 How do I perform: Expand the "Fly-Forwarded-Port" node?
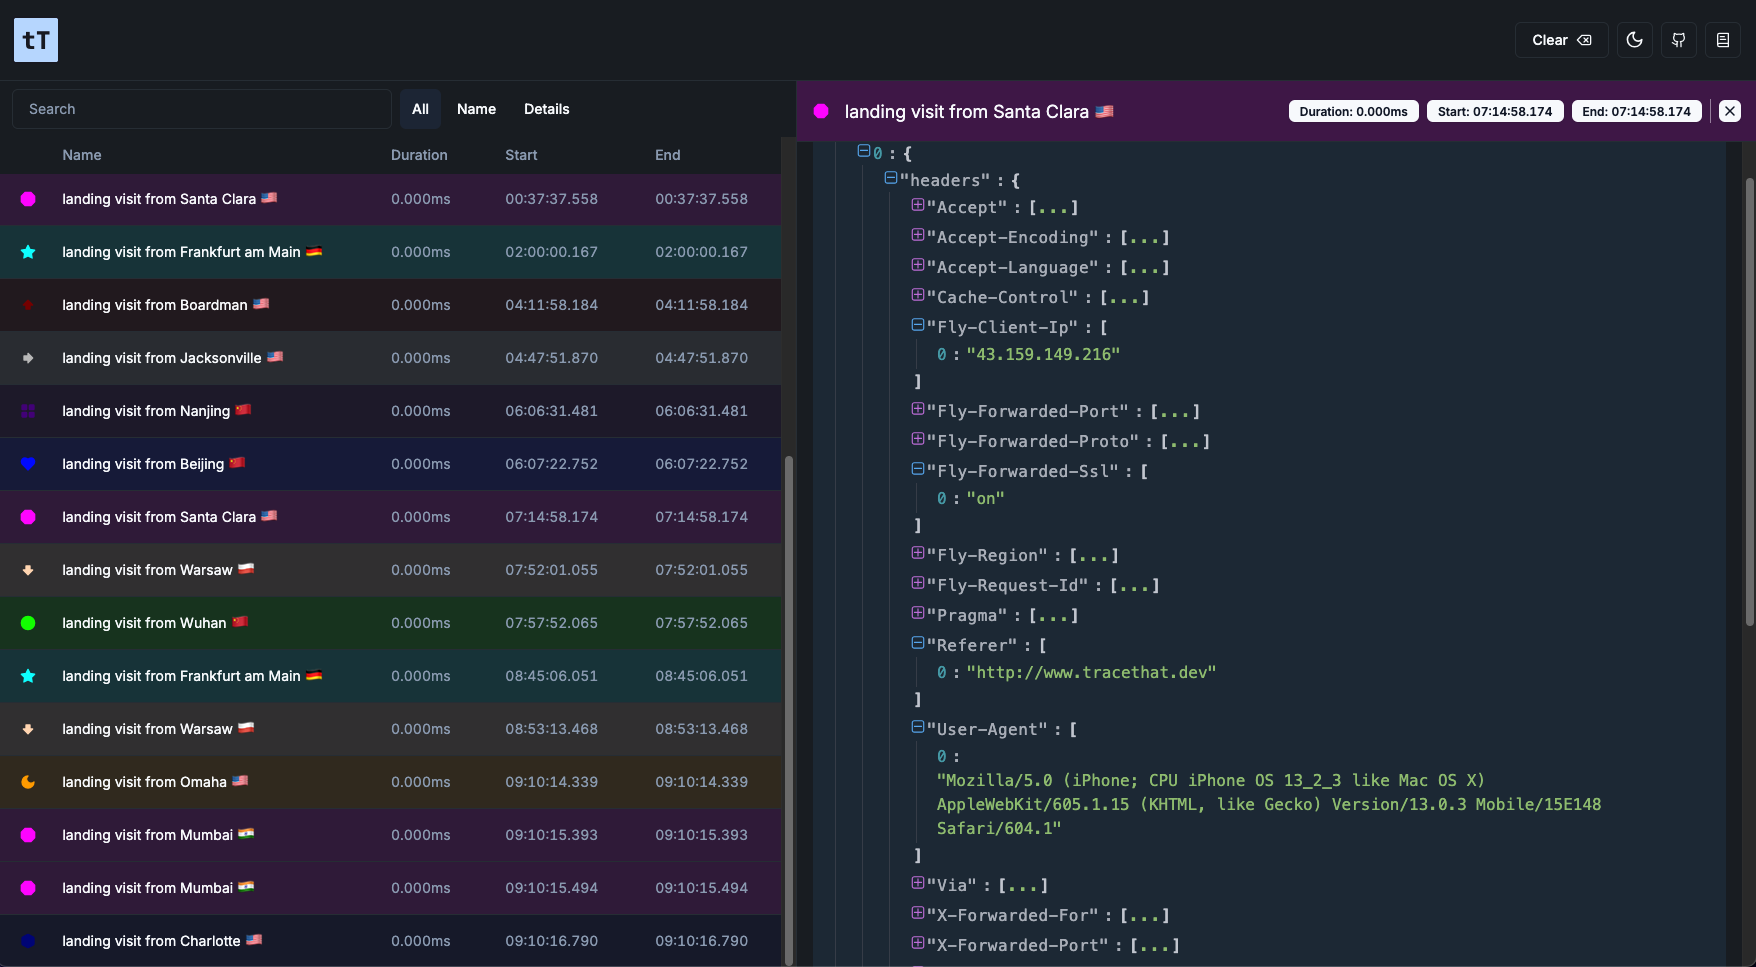point(918,409)
